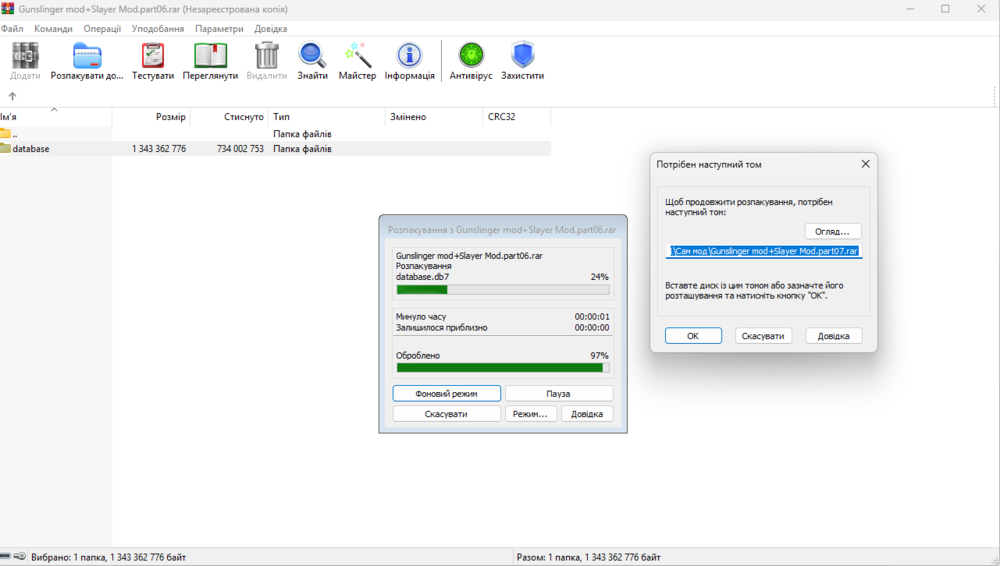Open the Команди menu
This screenshot has height=566, width=1000.
(x=54, y=29)
